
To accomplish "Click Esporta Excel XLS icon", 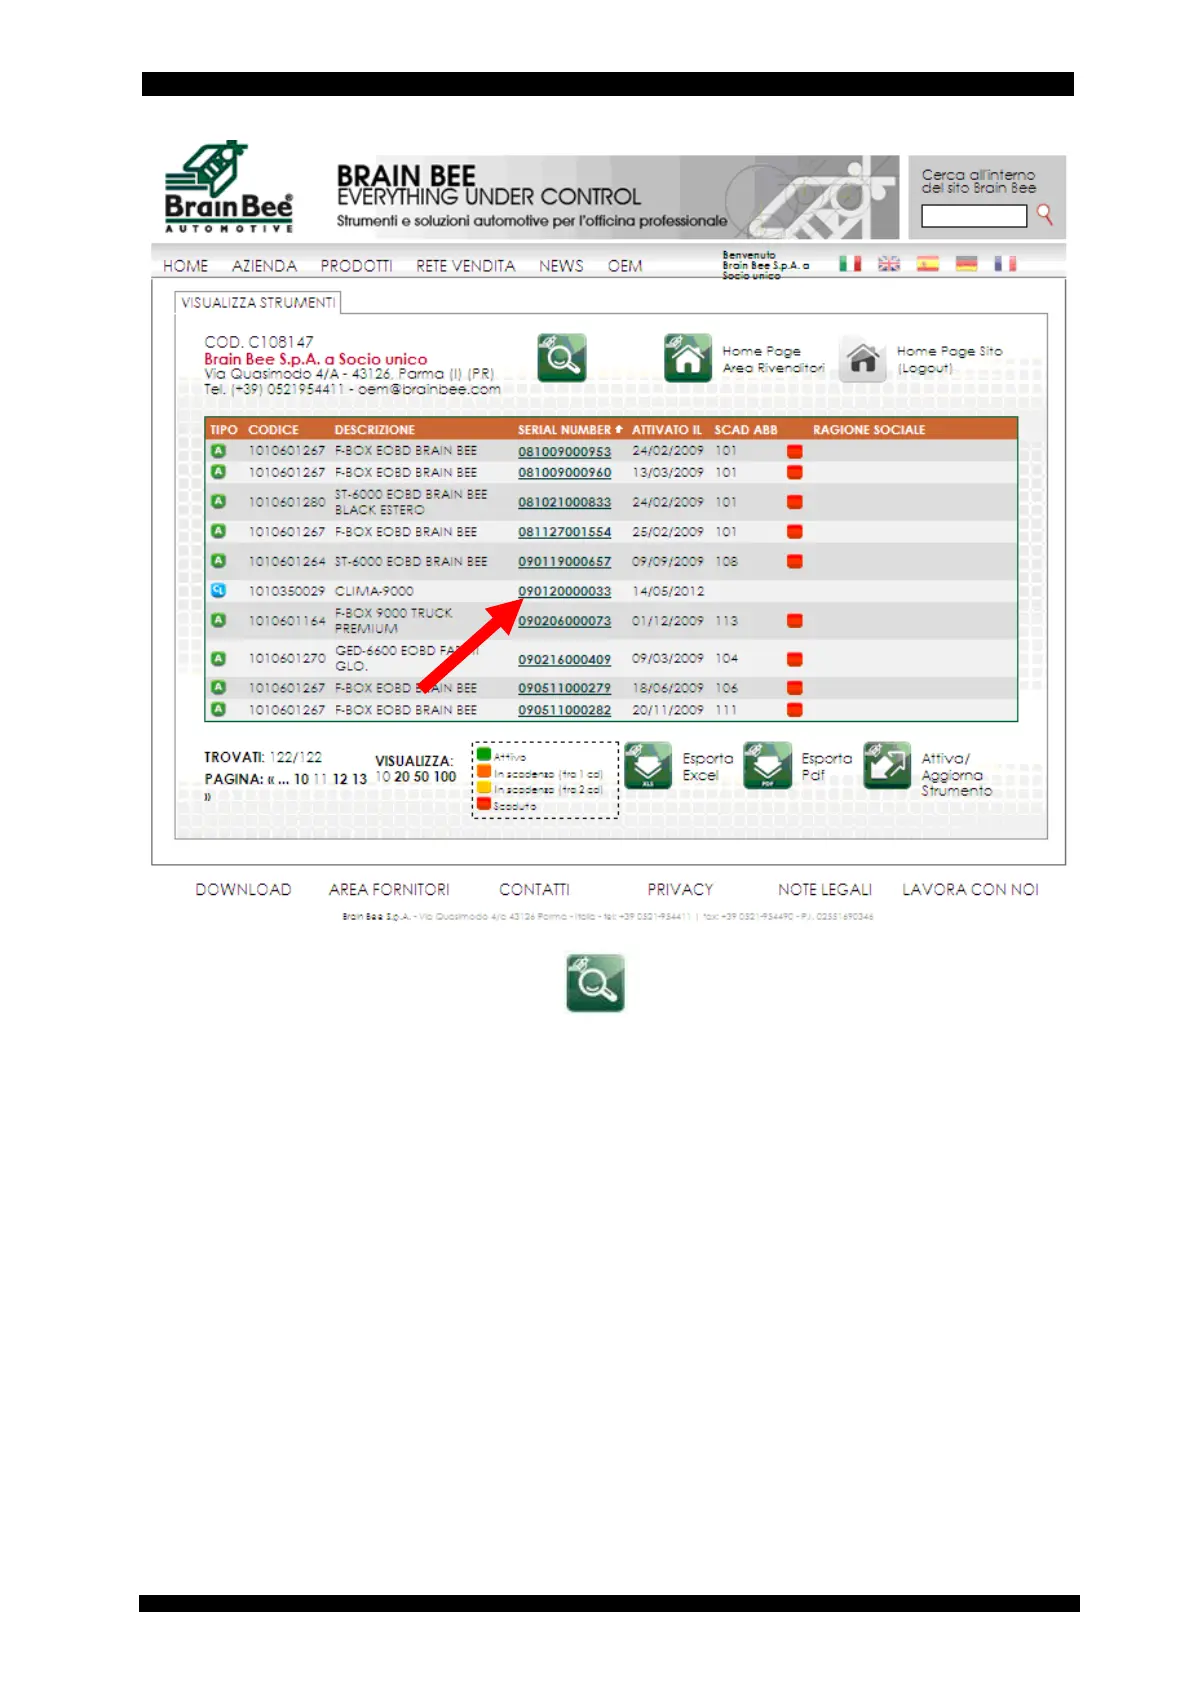I will (648, 766).
